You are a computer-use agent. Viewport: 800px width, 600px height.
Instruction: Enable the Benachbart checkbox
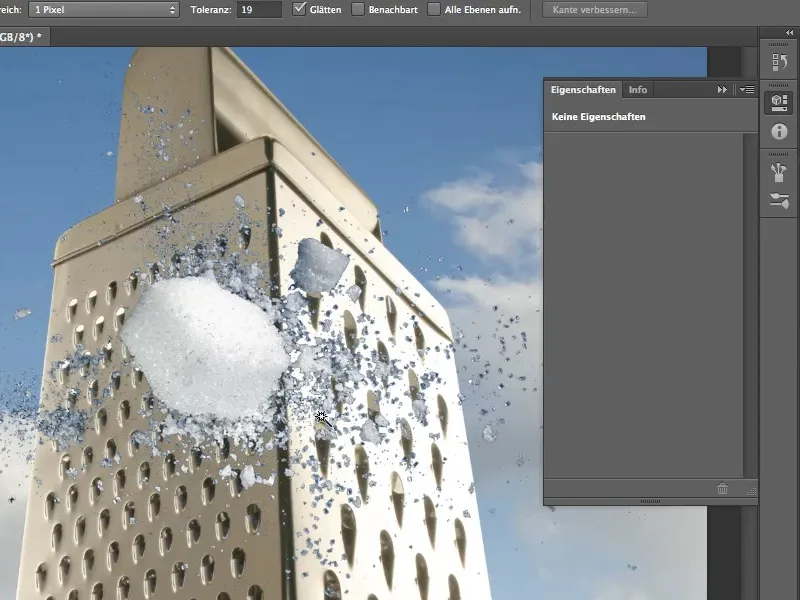click(358, 9)
